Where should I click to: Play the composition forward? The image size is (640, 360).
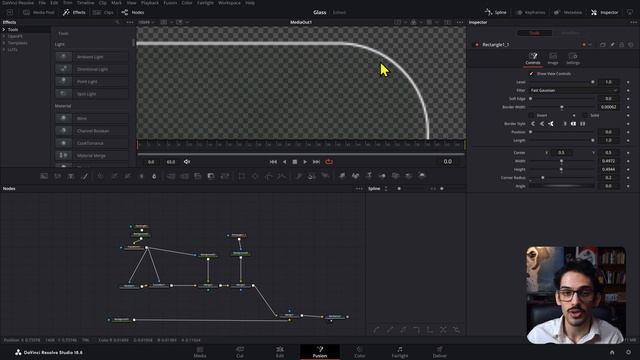click(x=305, y=162)
